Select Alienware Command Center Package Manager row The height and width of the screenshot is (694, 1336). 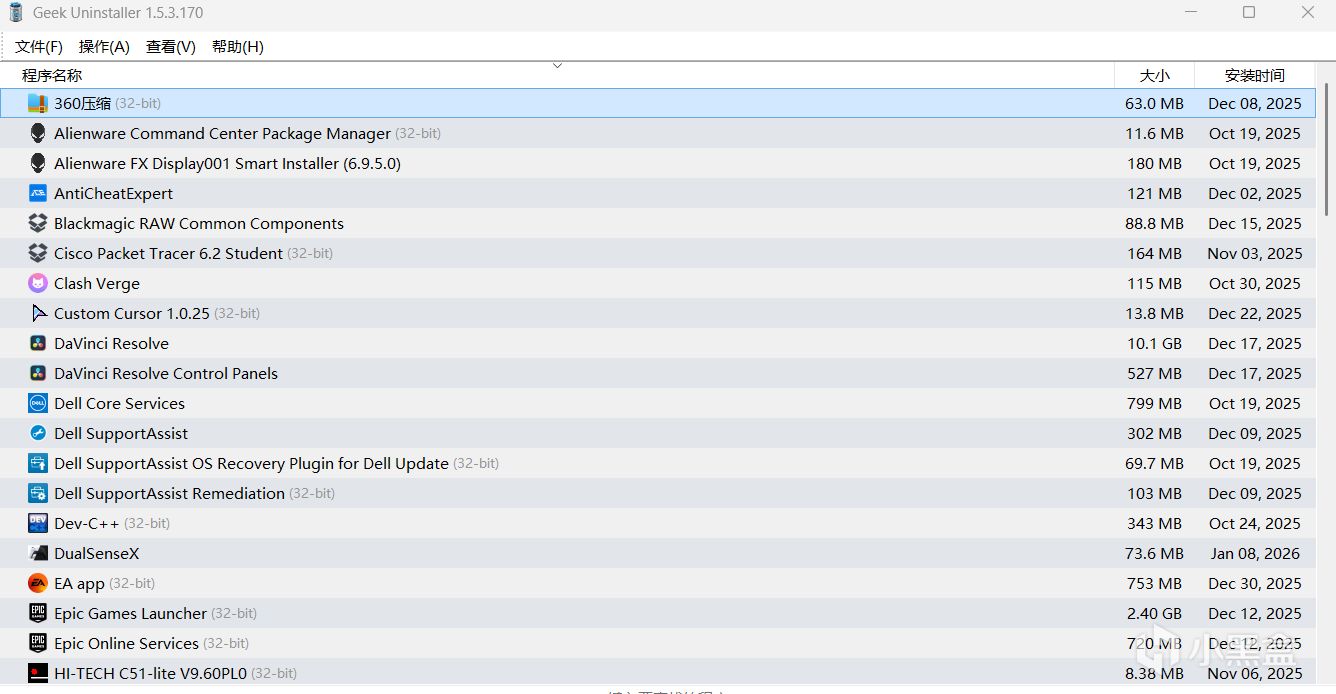(658, 133)
